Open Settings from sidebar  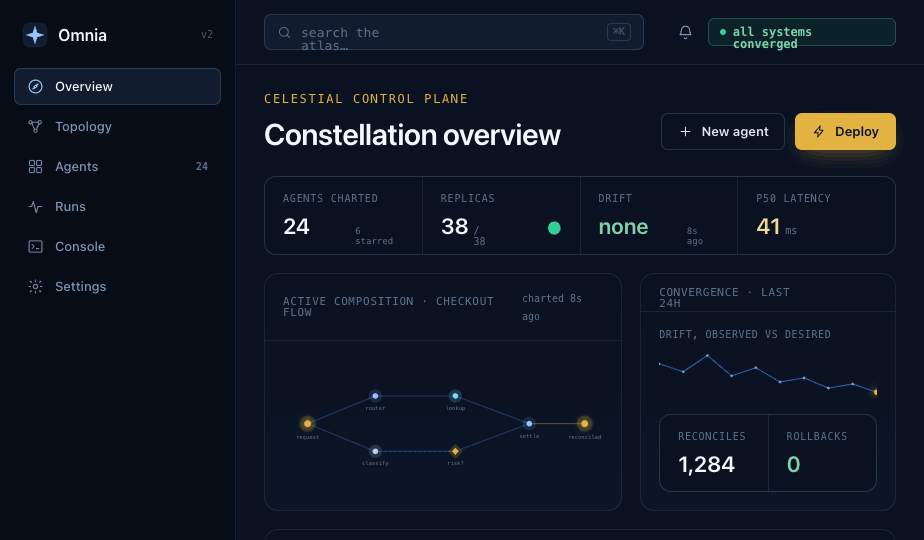click(117, 287)
